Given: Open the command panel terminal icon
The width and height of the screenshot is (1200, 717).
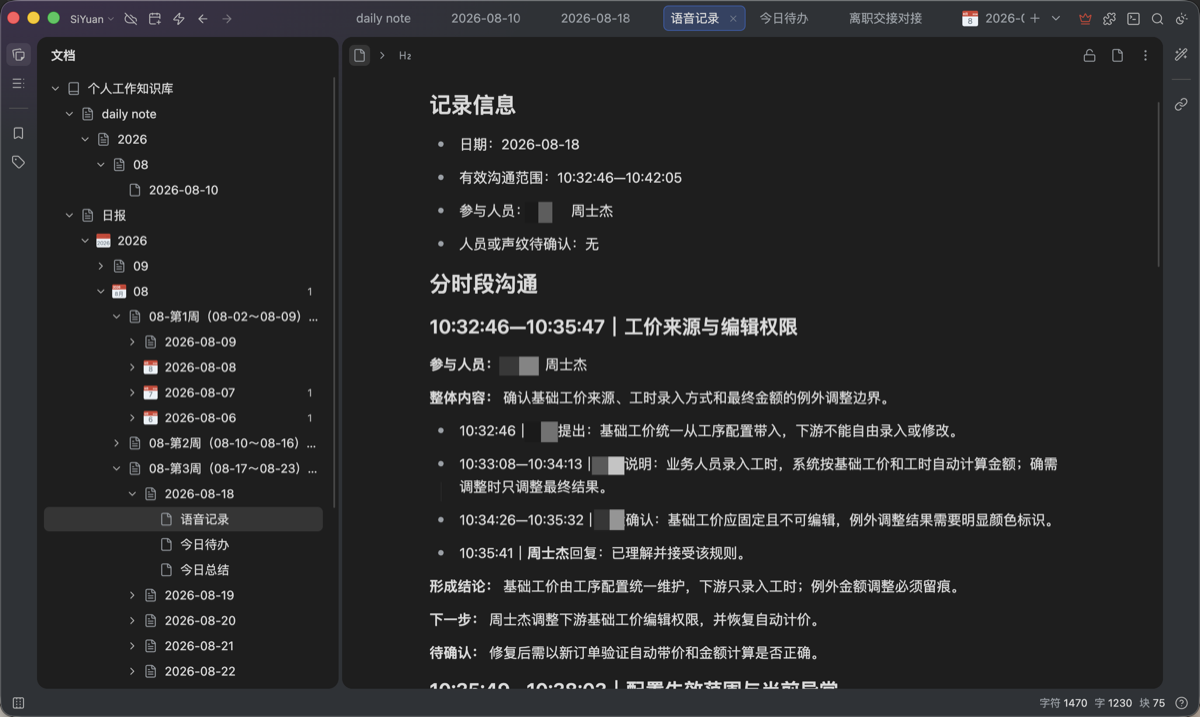Looking at the screenshot, I should pyautogui.click(x=1133, y=19).
